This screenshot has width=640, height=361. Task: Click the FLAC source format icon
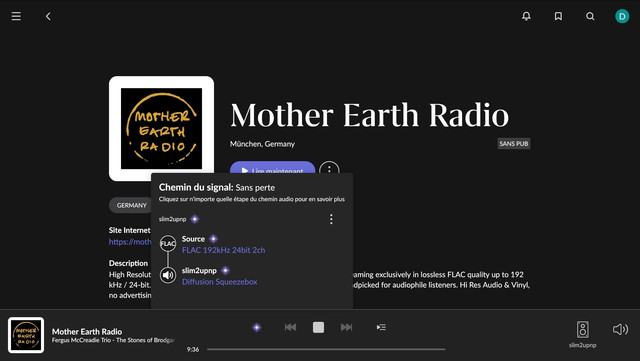click(x=168, y=244)
